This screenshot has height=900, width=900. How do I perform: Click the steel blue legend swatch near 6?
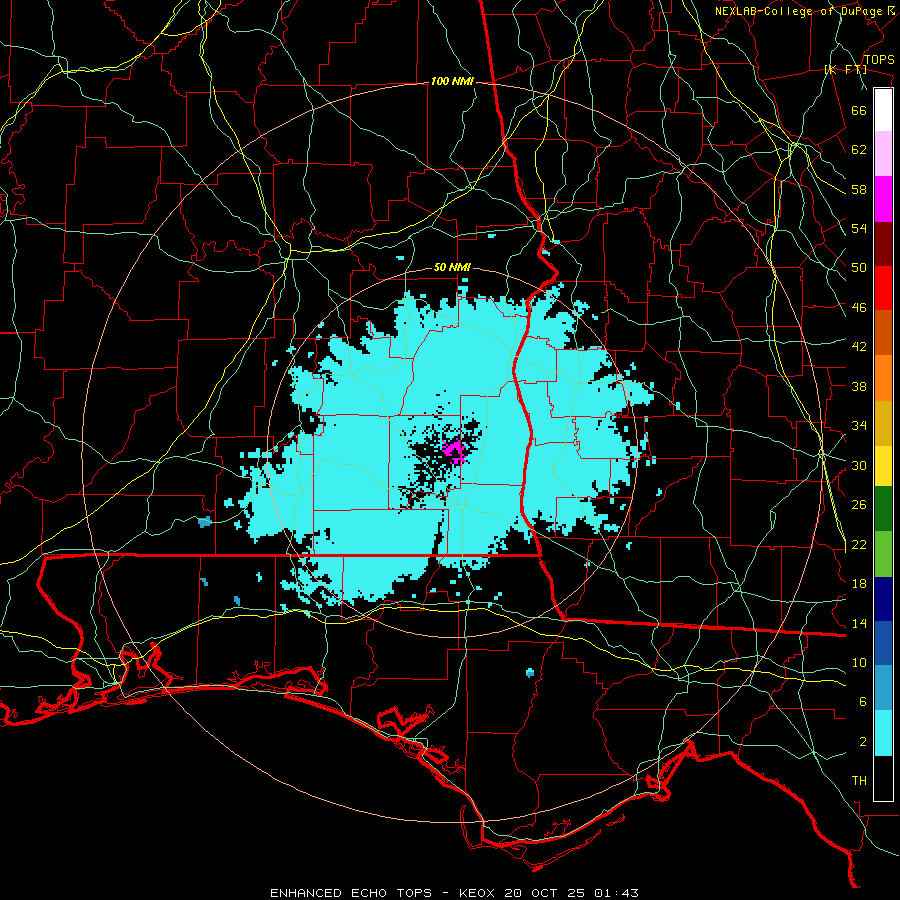pyautogui.click(x=883, y=688)
